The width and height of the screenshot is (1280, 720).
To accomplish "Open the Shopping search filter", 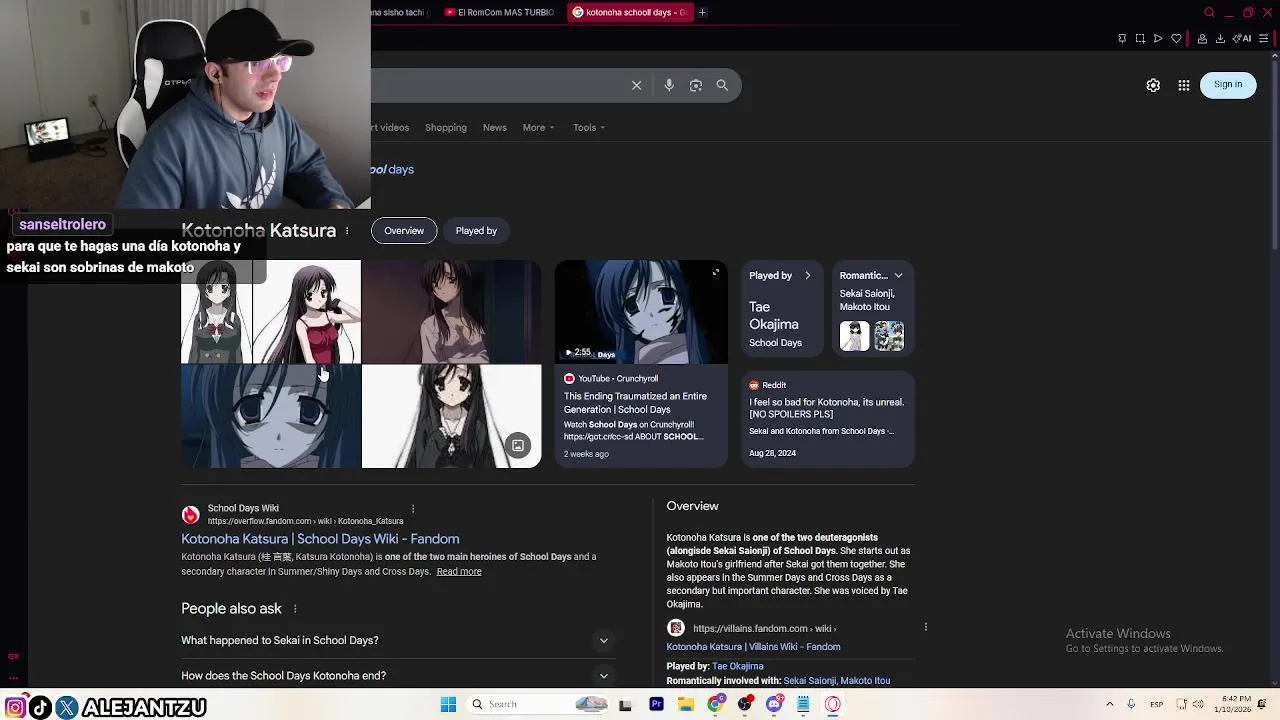I will (x=446, y=127).
